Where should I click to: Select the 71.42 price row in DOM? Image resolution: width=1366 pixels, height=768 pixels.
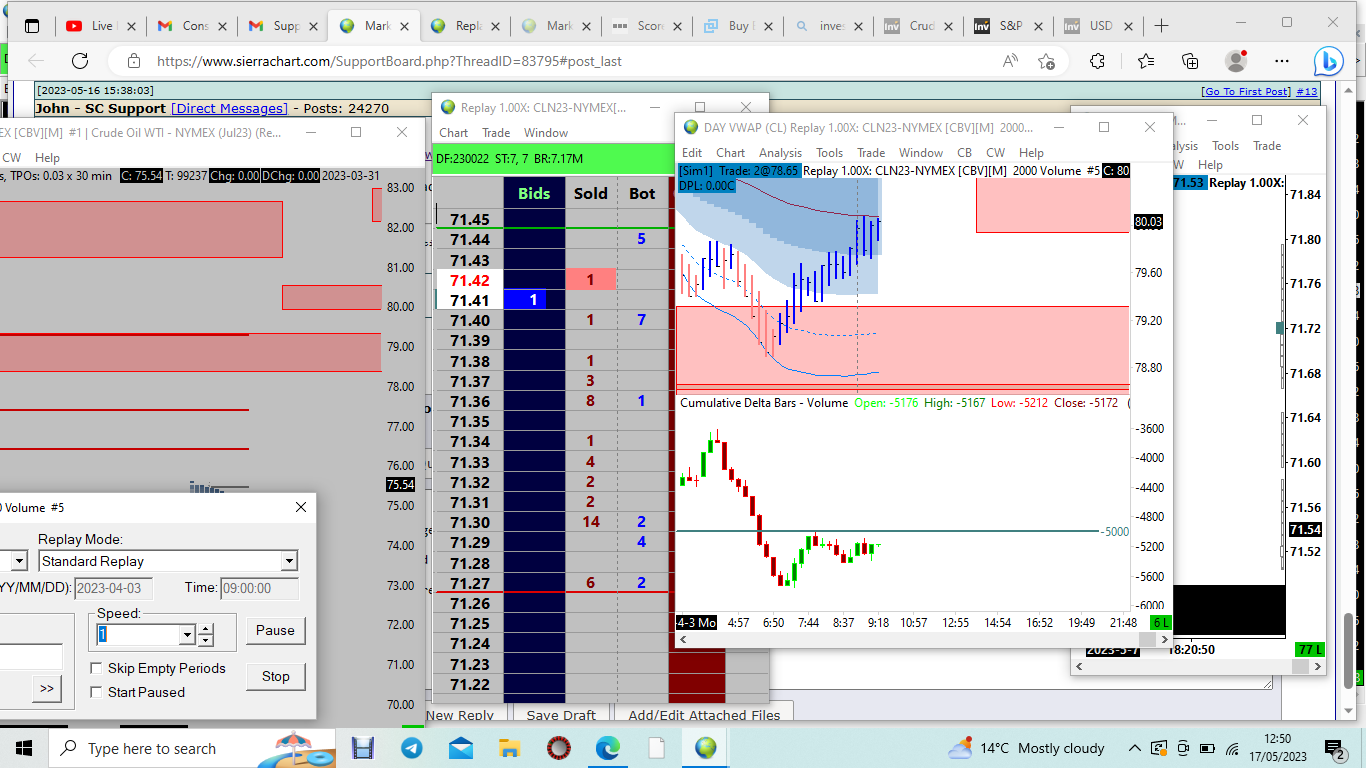click(x=470, y=280)
